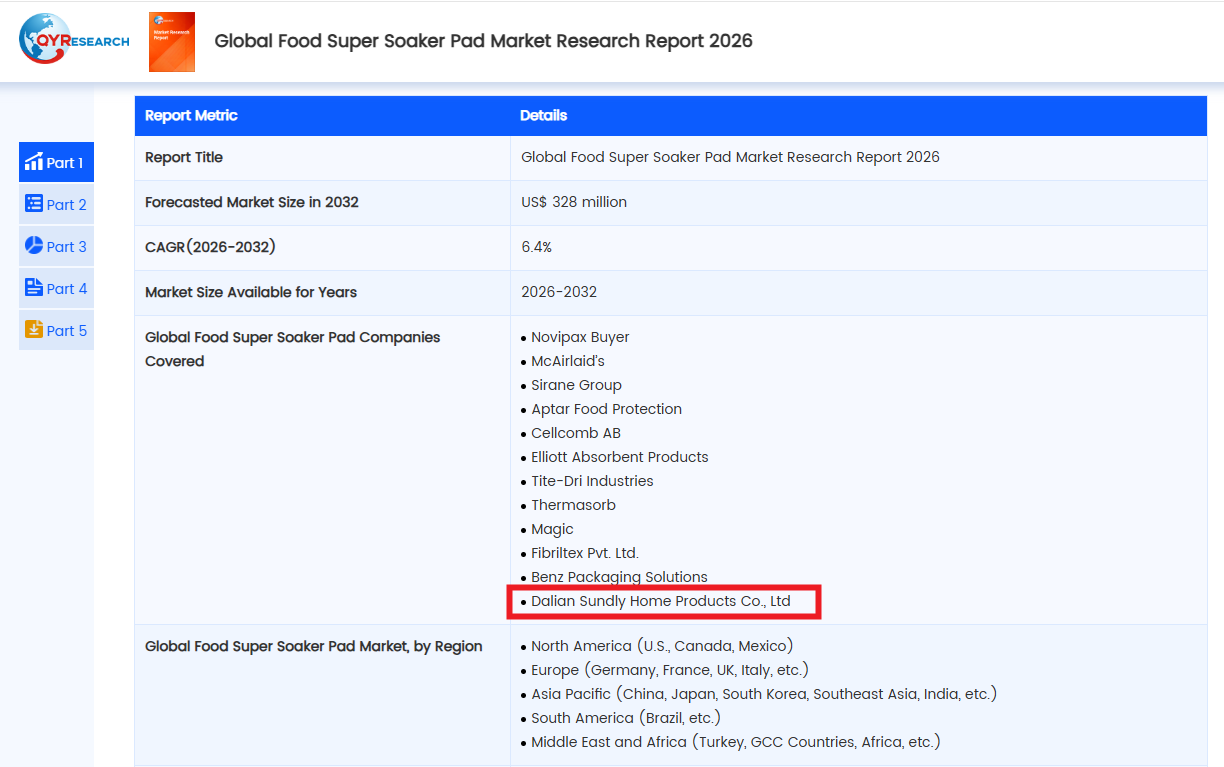The height and width of the screenshot is (767, 1224).
Task: Click the bar chart icon for Part 1
Action: pyautogui.click(x=34, y=162)
